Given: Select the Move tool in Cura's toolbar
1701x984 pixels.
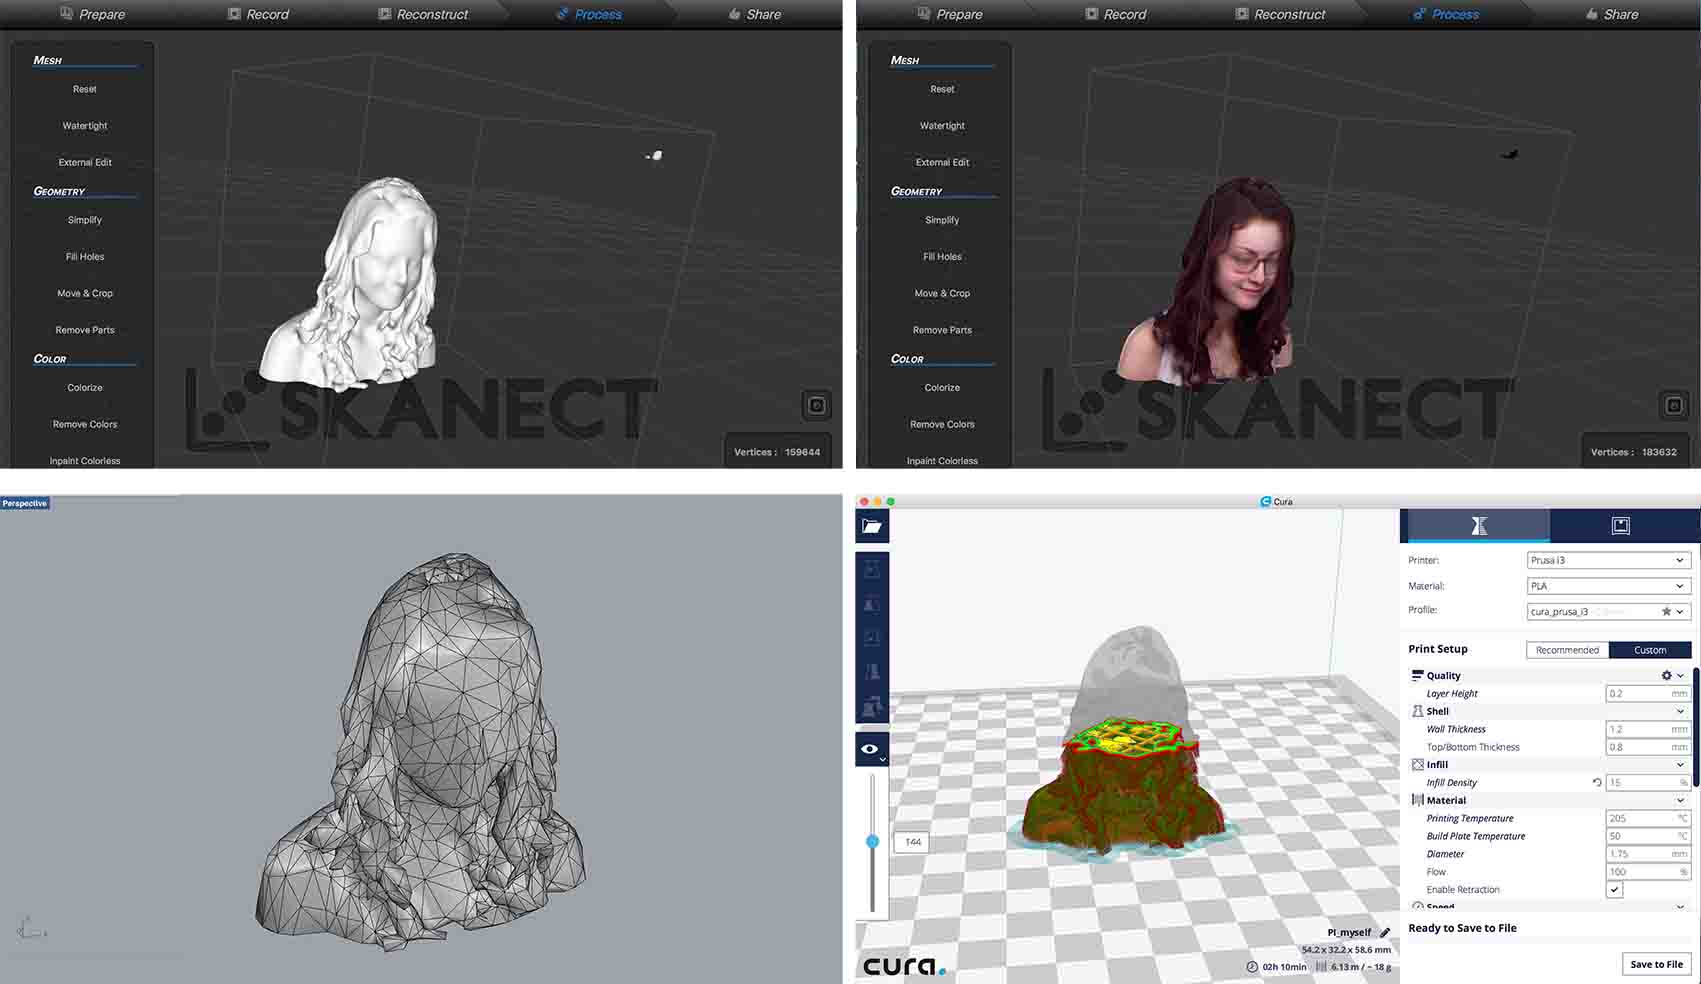Looking at the screenshot, I should pyautogui.click(x=872, y=569).
